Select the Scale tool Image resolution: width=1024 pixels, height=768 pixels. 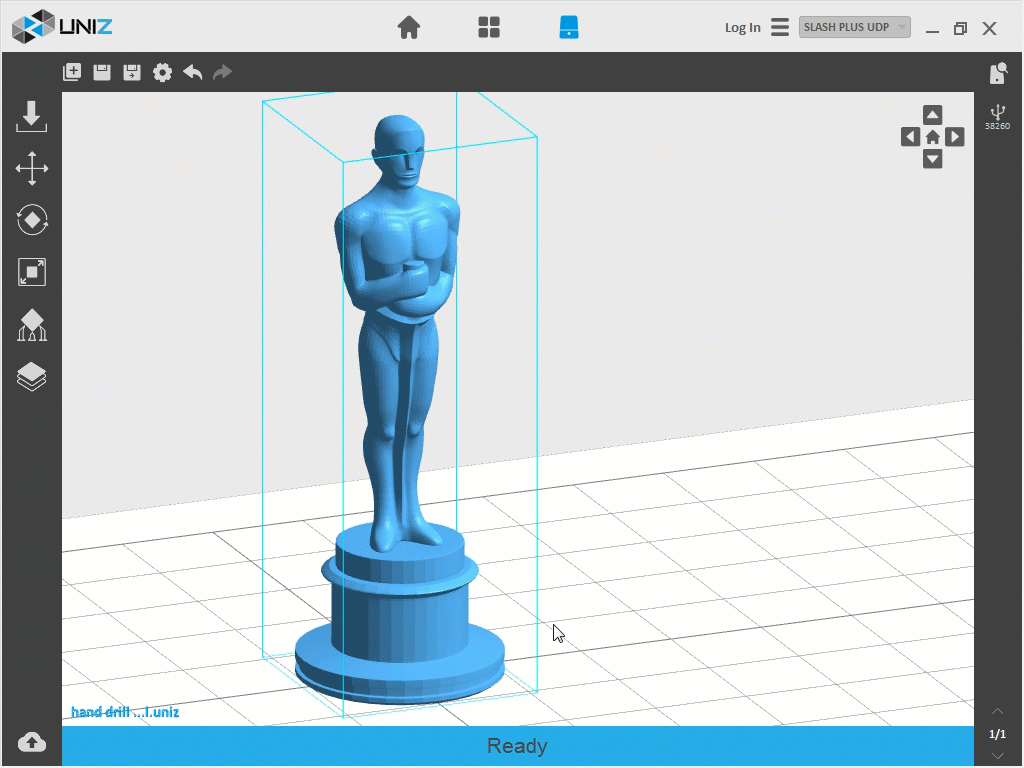(x=31, y=272)
